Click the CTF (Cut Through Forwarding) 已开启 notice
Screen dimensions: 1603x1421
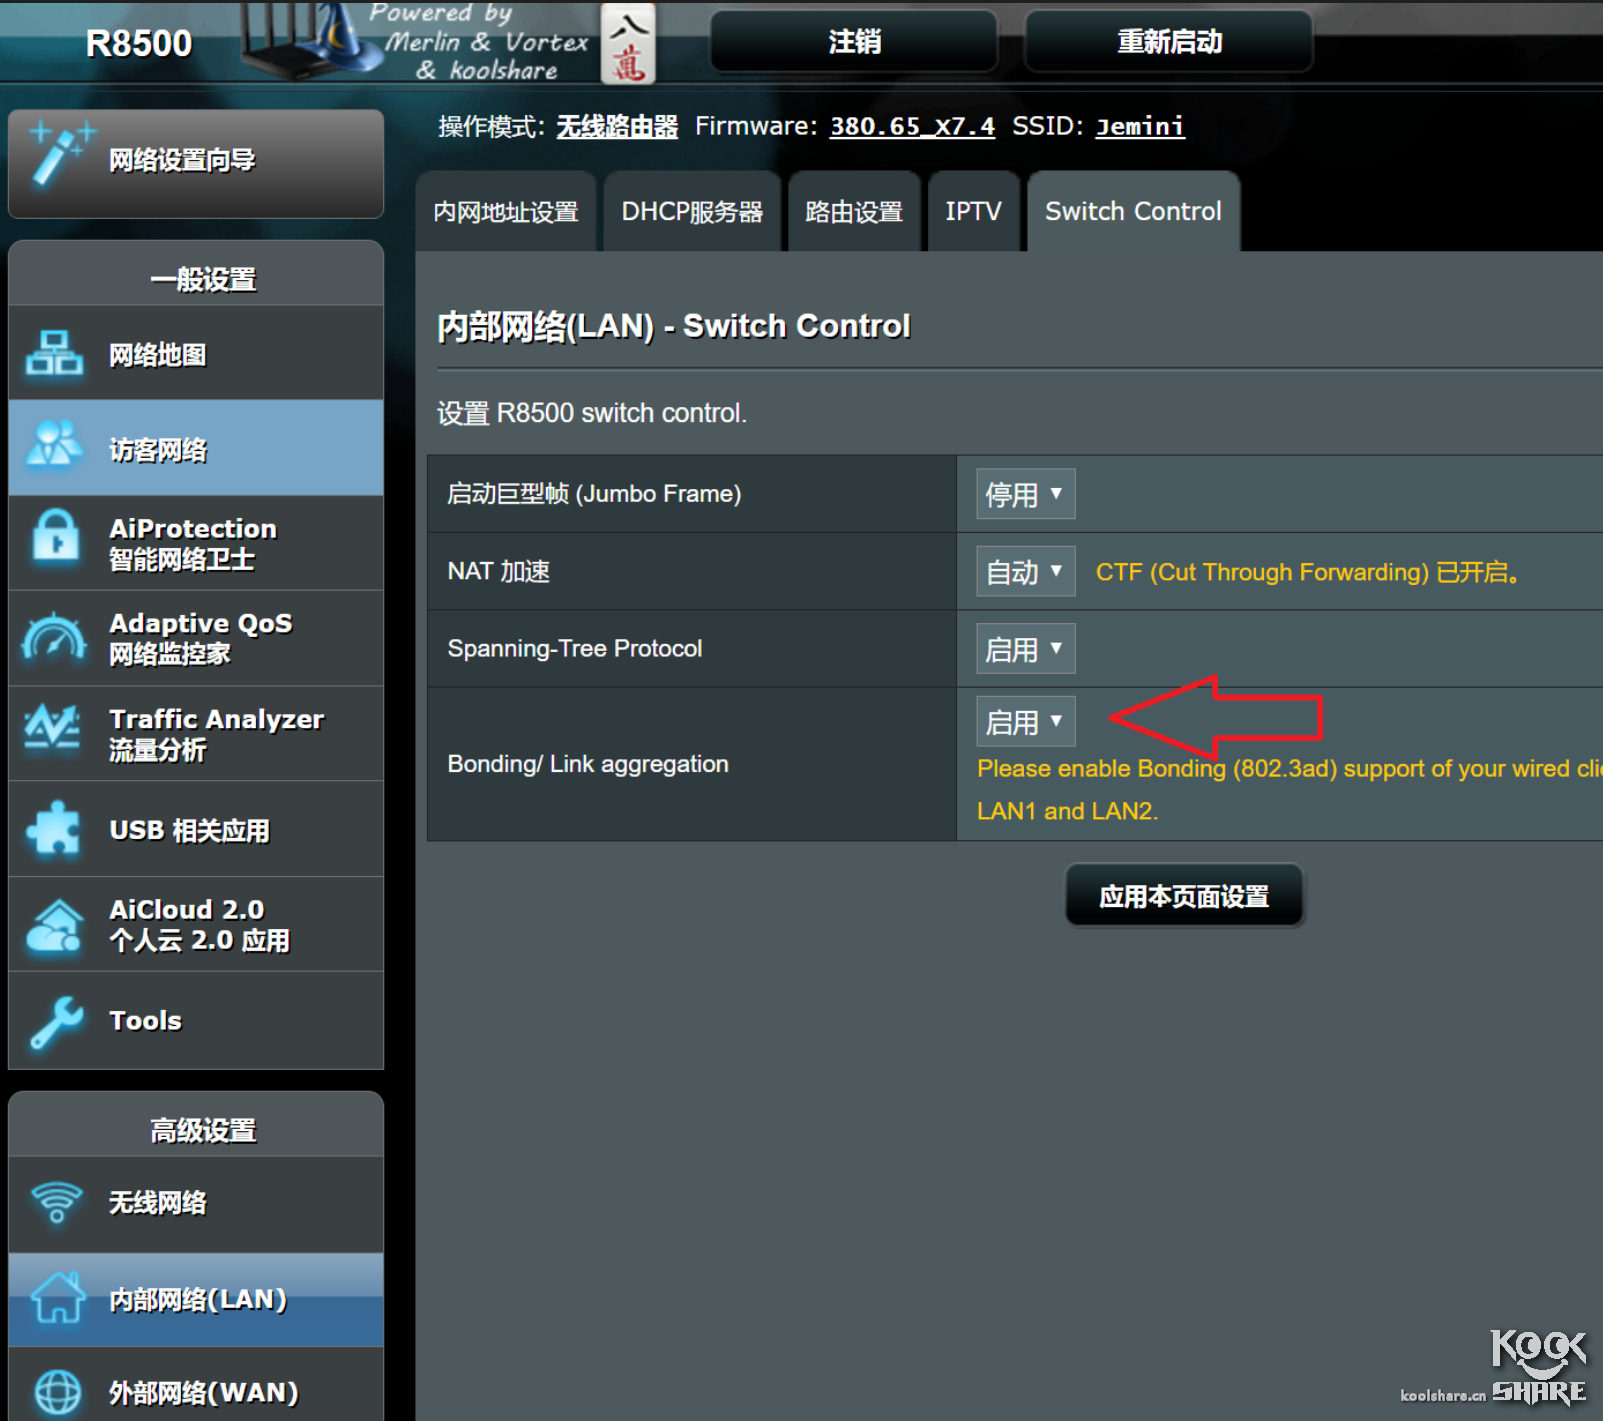point(1308,572)
